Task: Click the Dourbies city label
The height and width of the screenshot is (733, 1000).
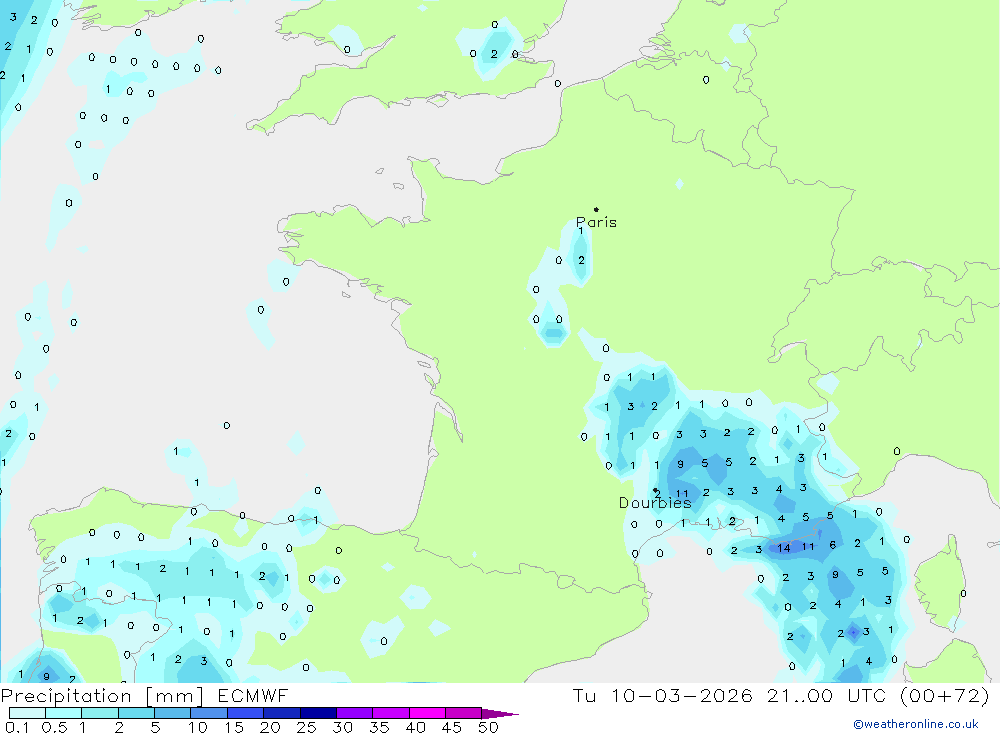Action: pyautogui.click(x=655, y=503)
